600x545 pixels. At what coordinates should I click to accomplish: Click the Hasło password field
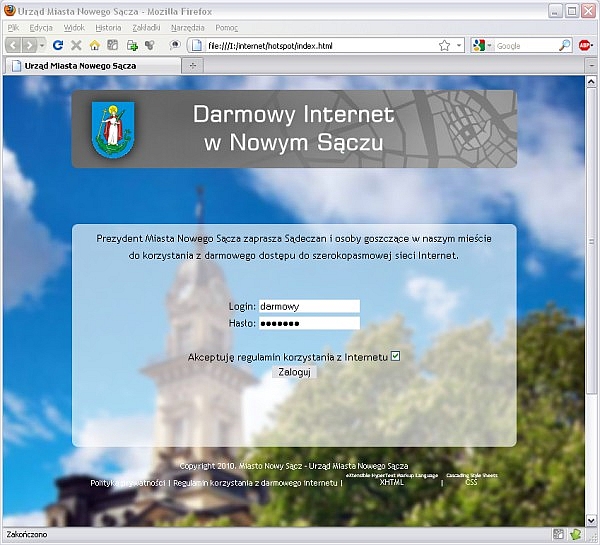pos(309,323)
